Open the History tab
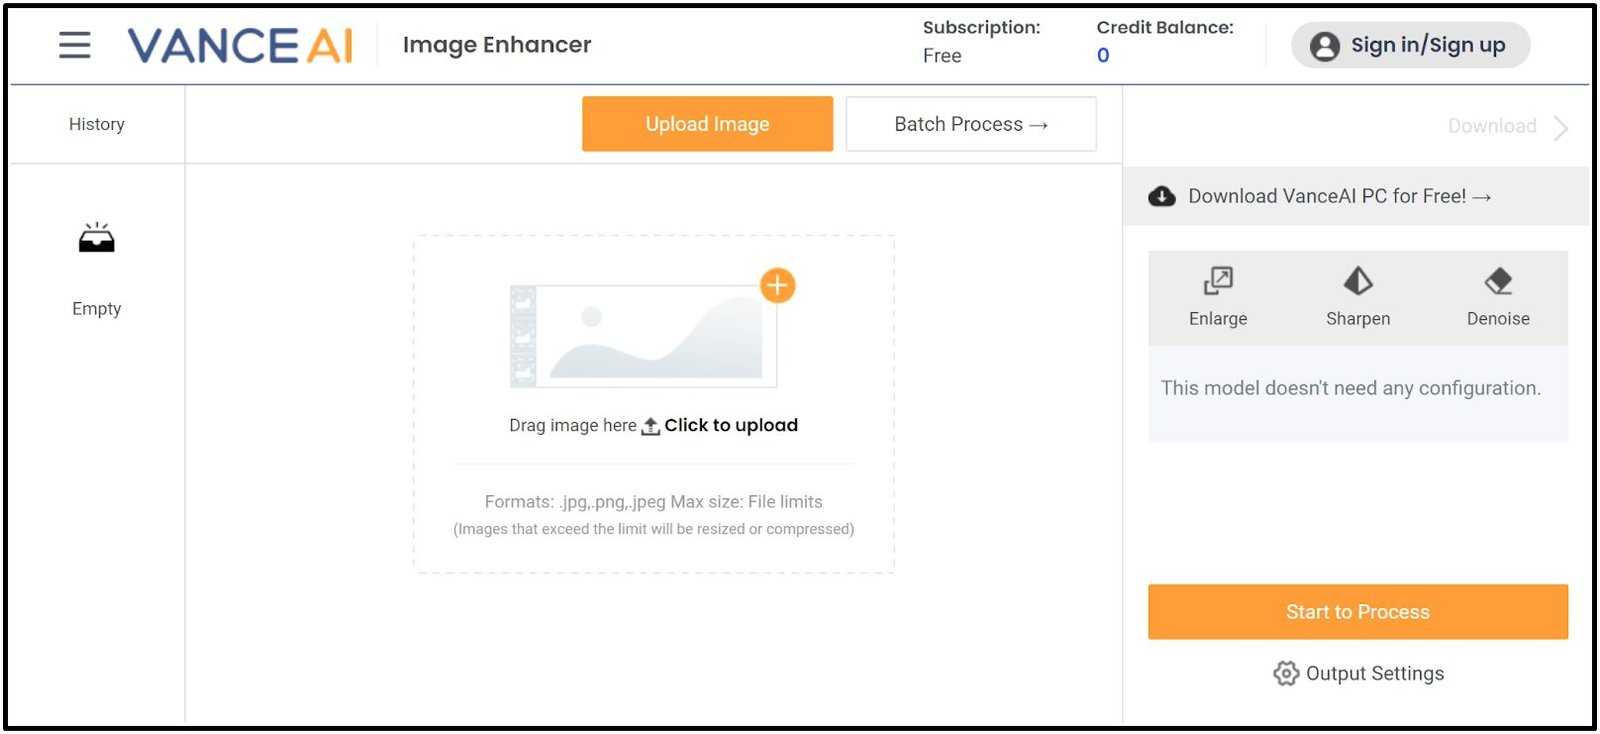This screenshot has height=734, width=1600. [x=97, y=124]
